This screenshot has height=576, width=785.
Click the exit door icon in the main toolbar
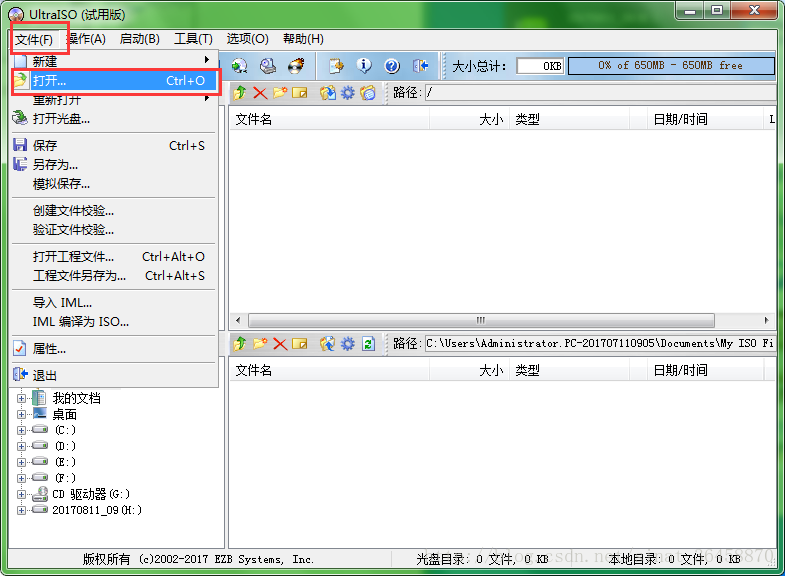tap(420, 66)
